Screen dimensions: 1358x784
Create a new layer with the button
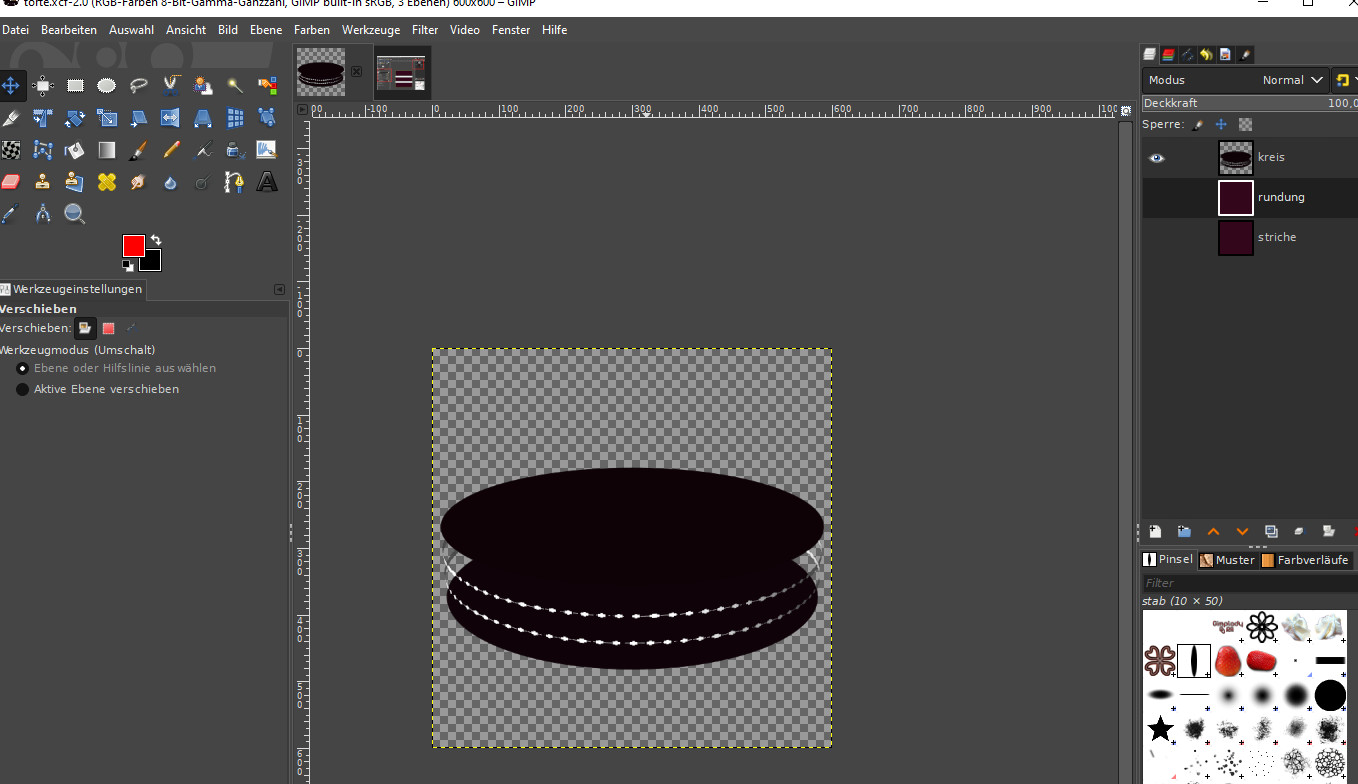pos(1155,532)
